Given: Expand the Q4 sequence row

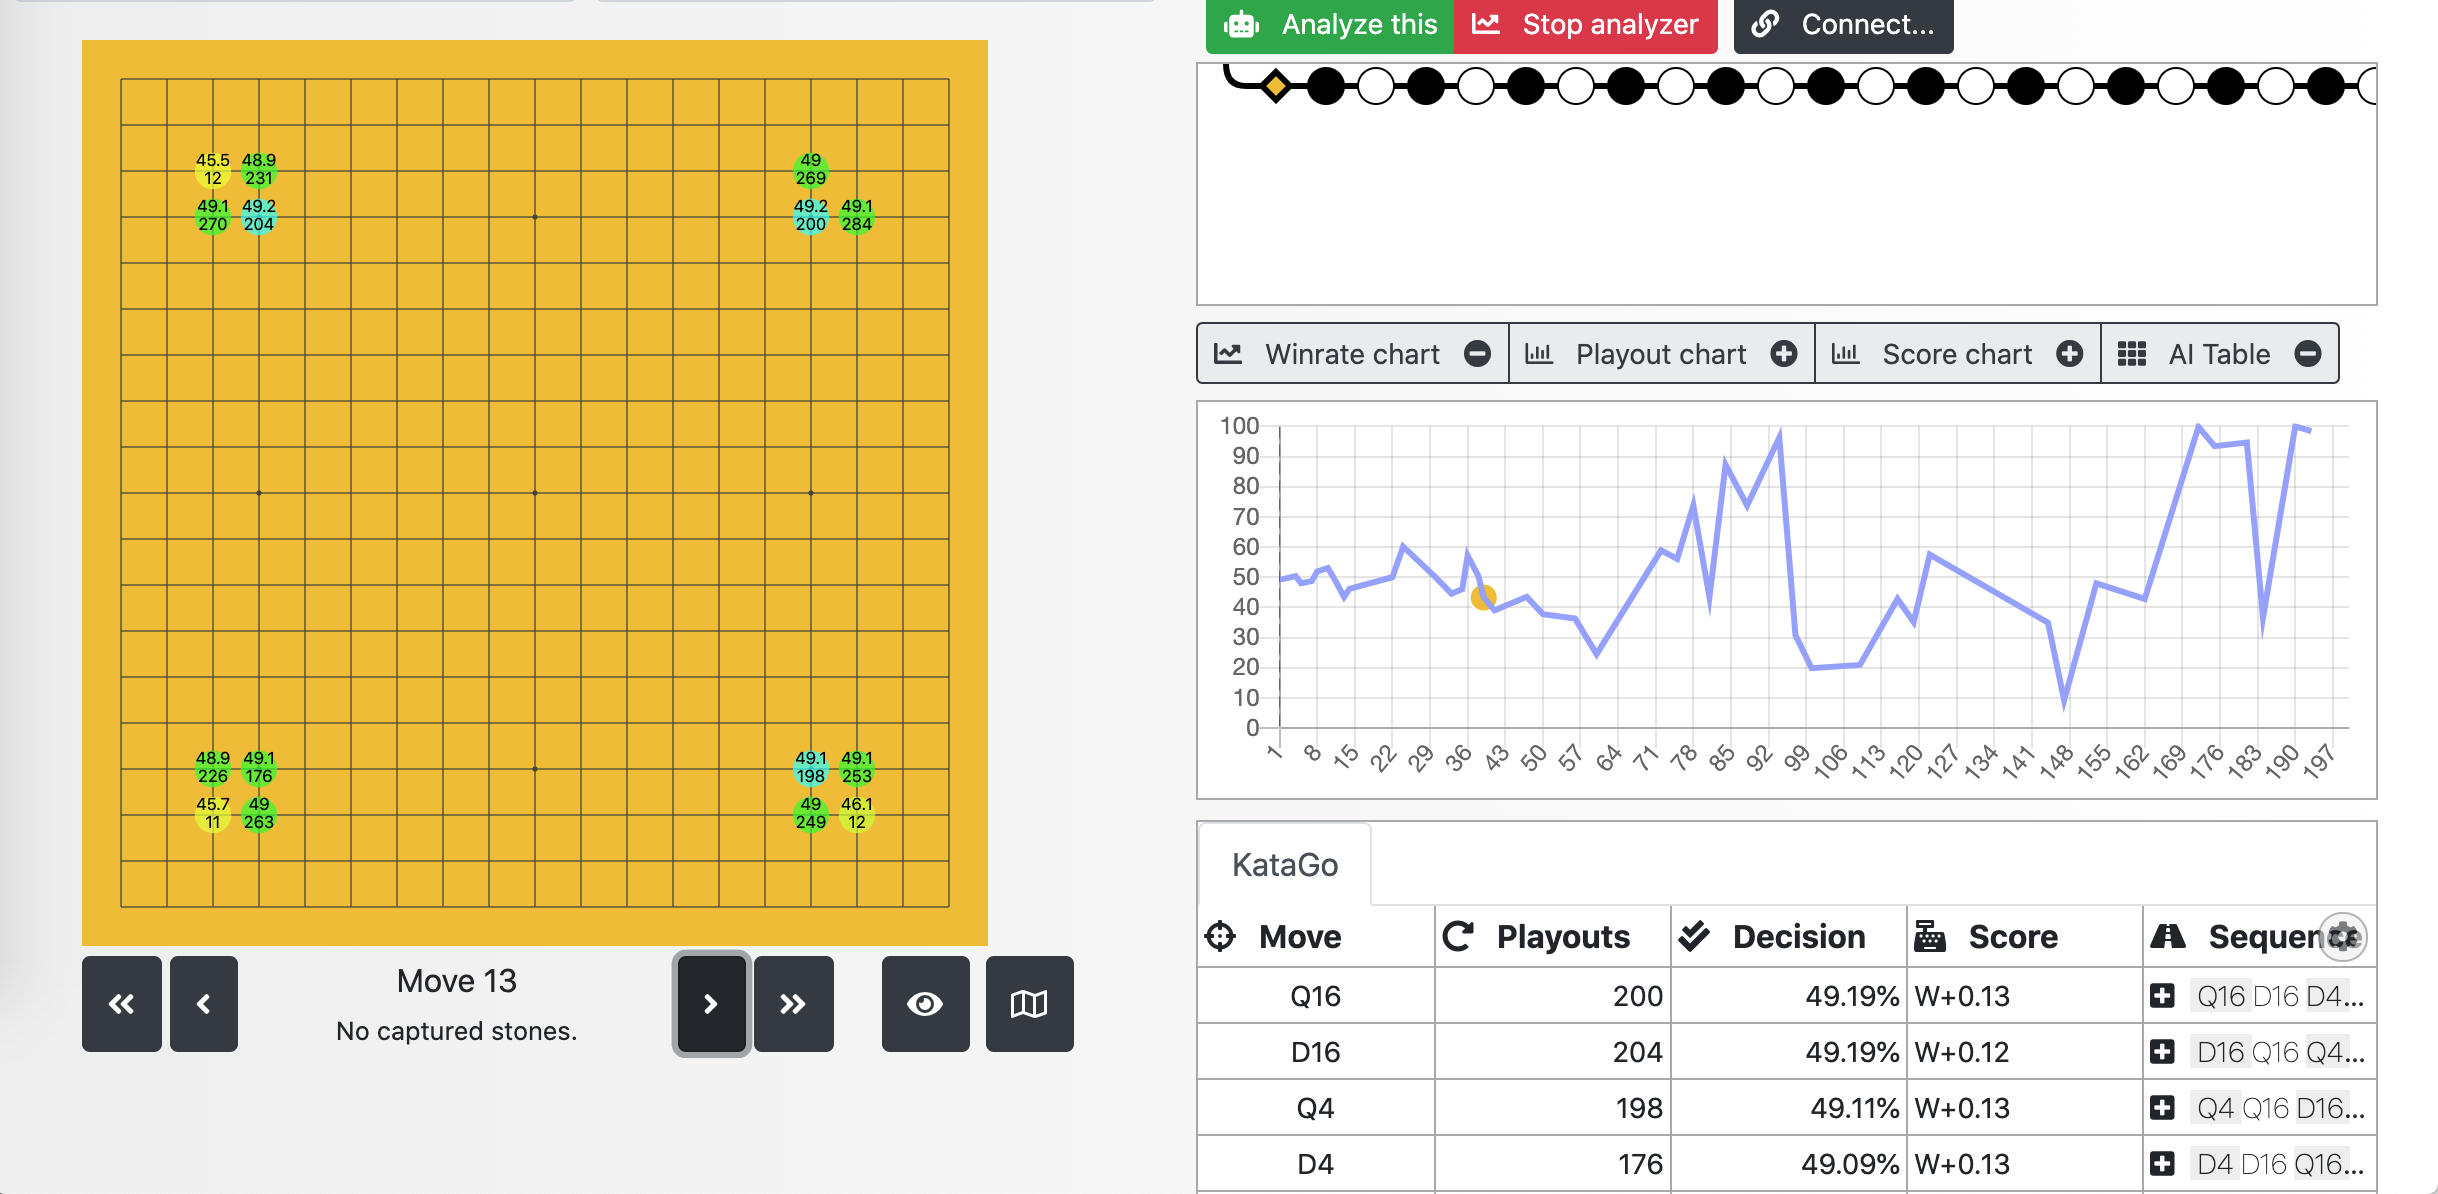Looking at the screenshot, I should (2162, 1108).
